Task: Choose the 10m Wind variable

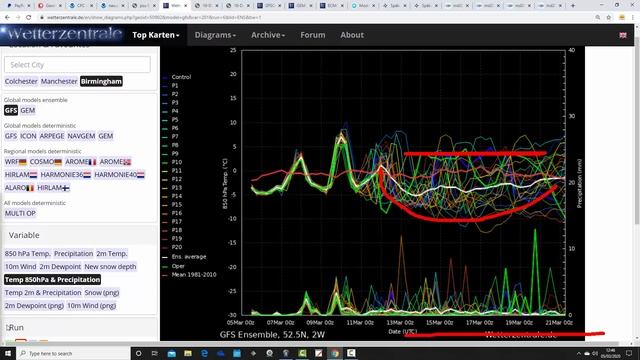Action: 20,267
